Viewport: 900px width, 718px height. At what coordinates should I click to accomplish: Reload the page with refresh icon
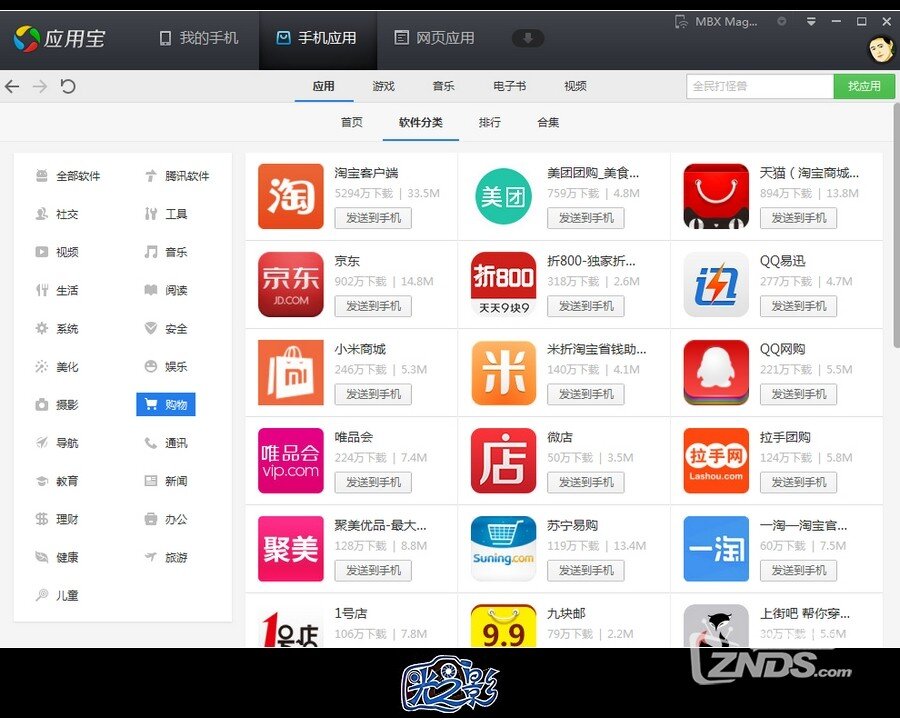[68, 87]
